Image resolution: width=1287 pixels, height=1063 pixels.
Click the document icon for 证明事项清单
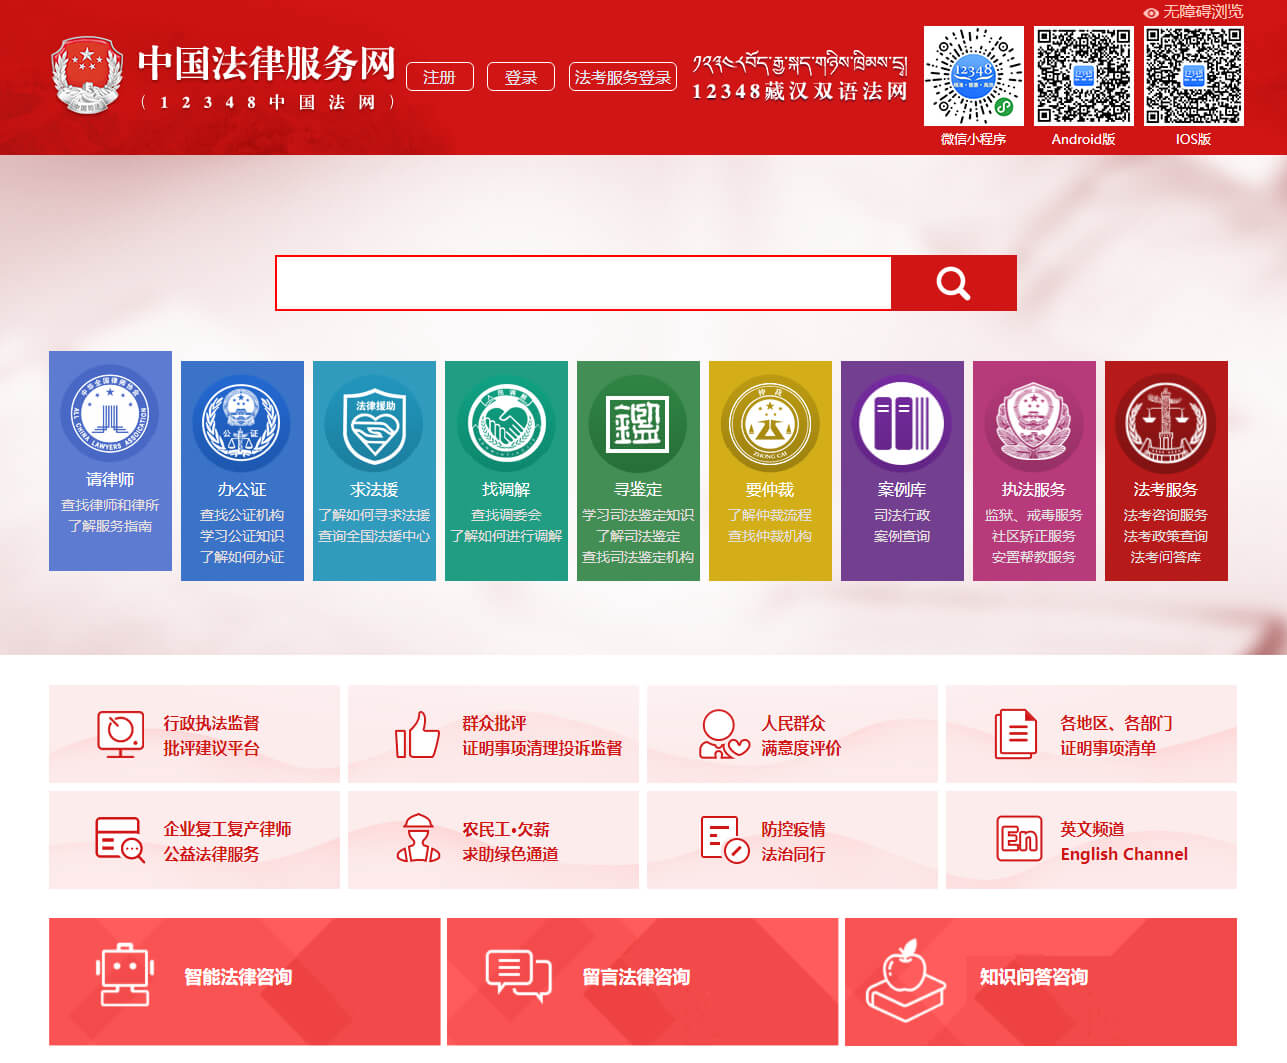(x=1016, y=734)
